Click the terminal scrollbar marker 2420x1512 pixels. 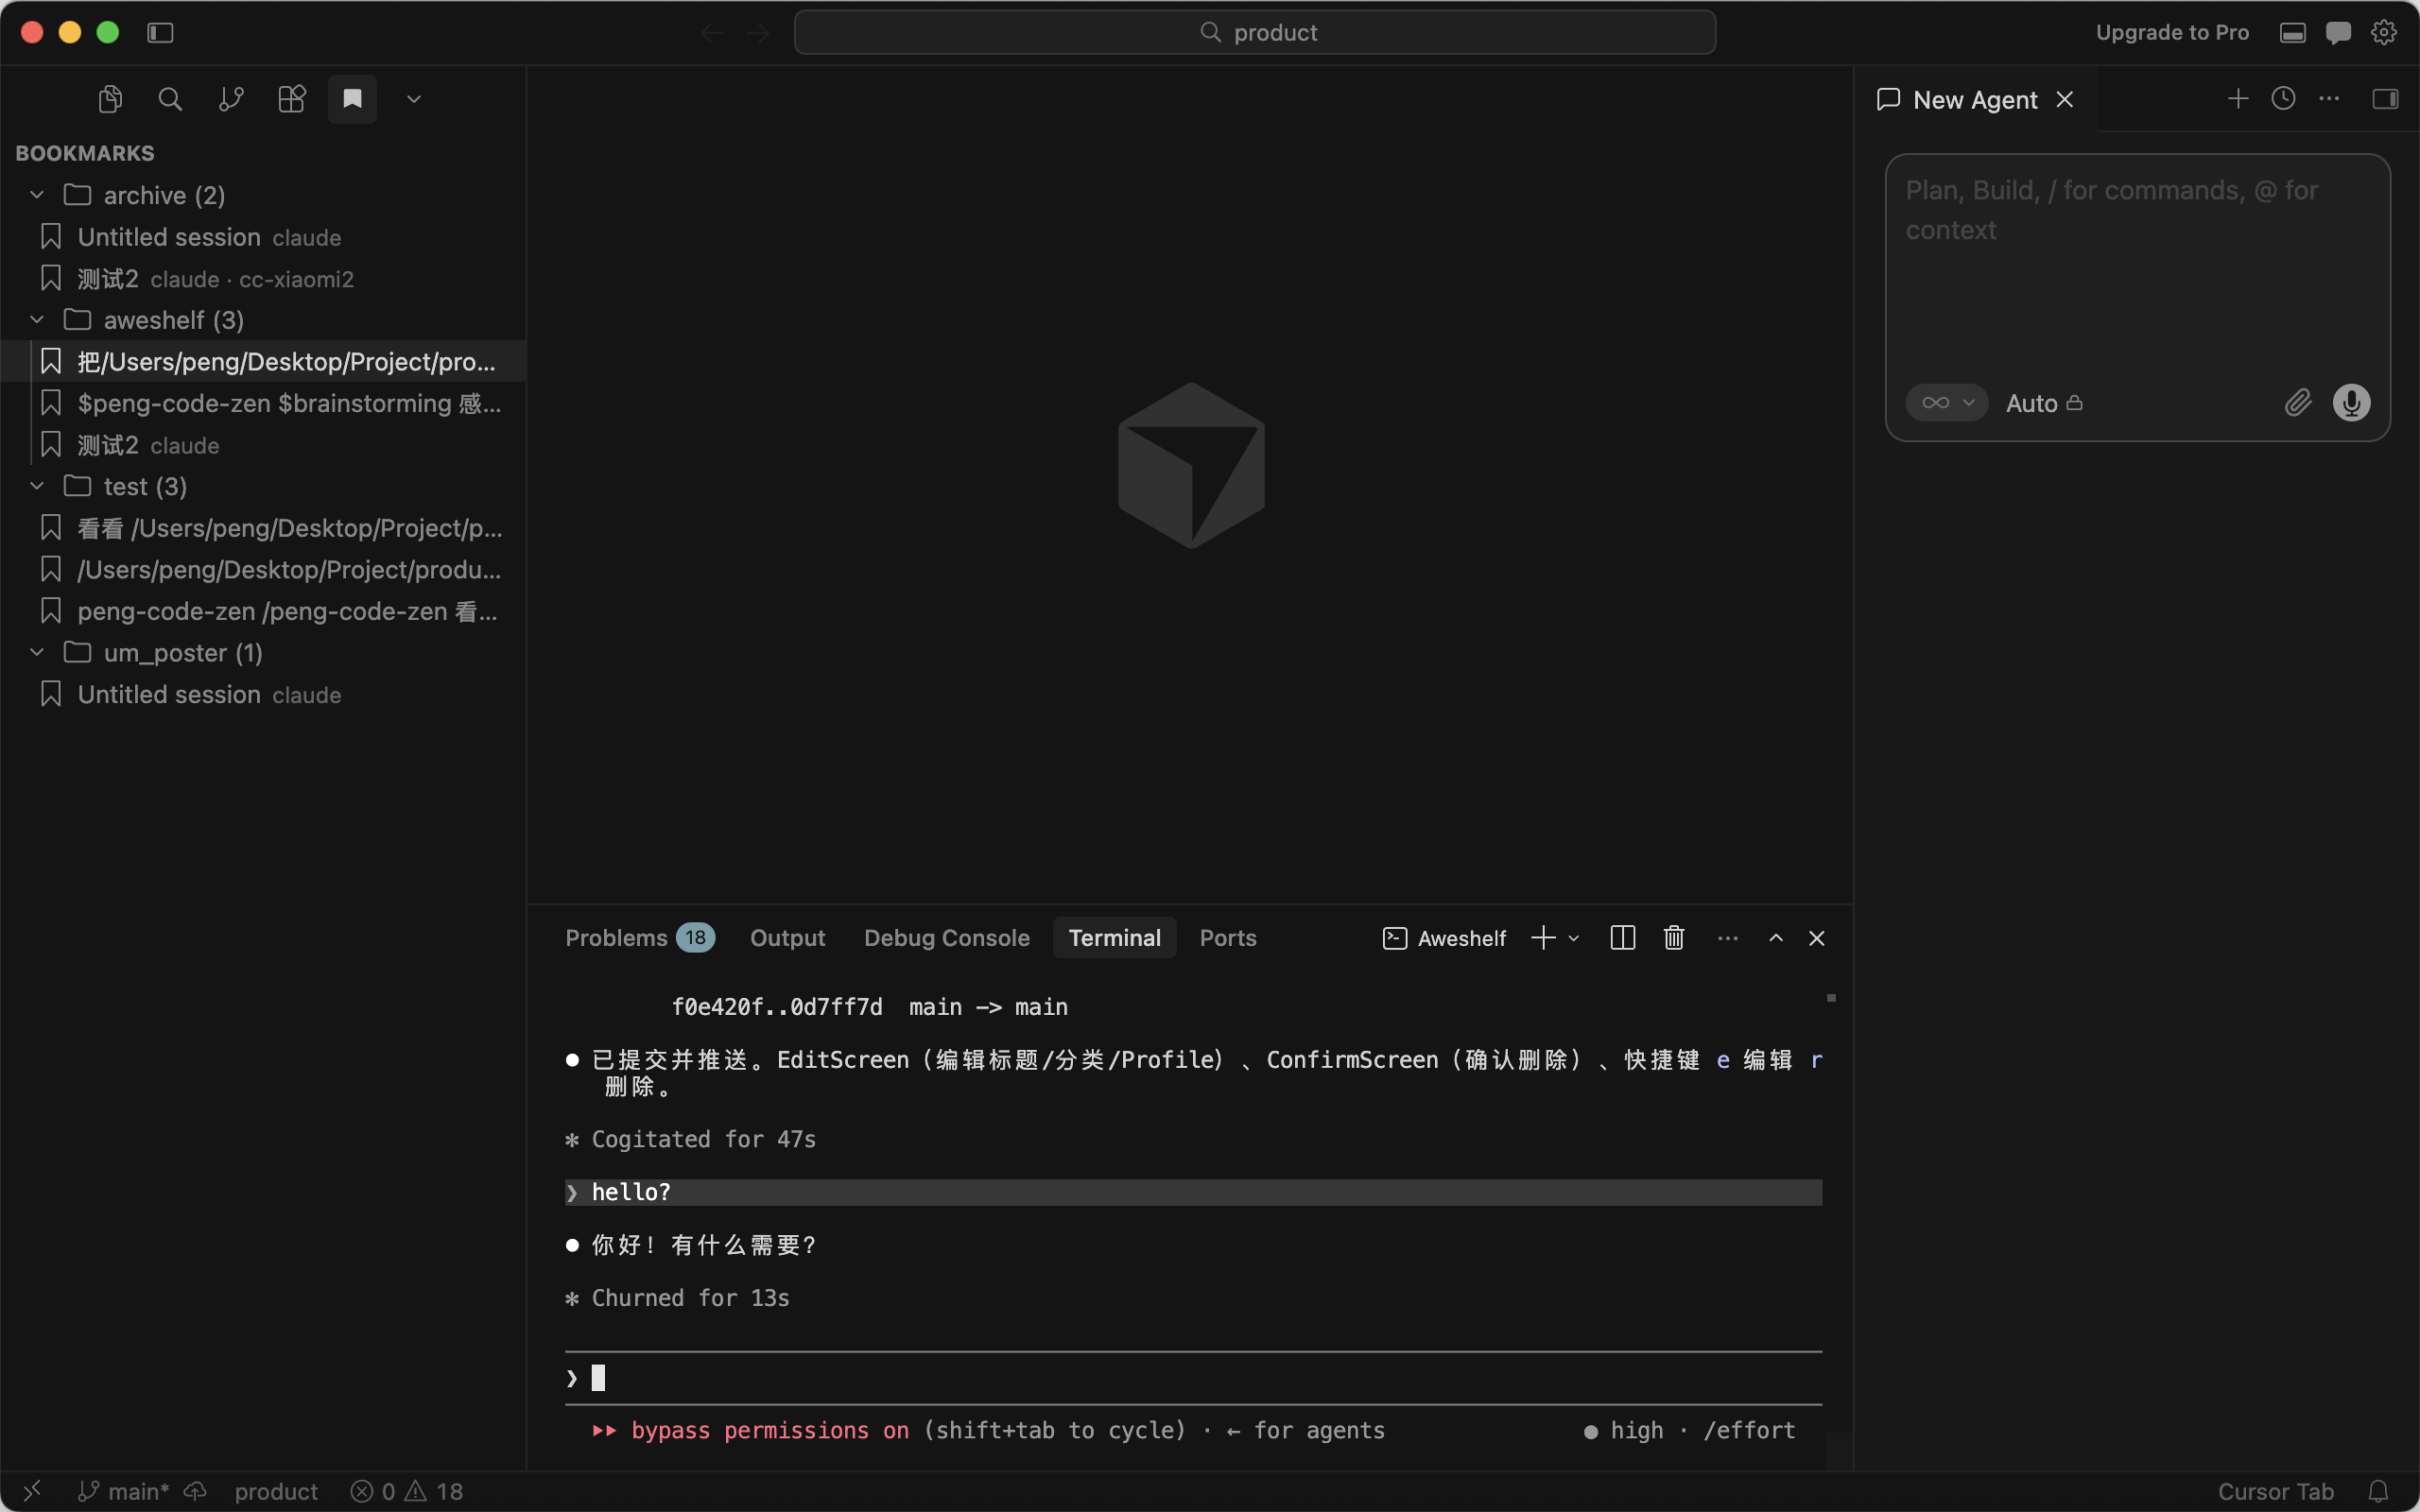coord(1831,998)
